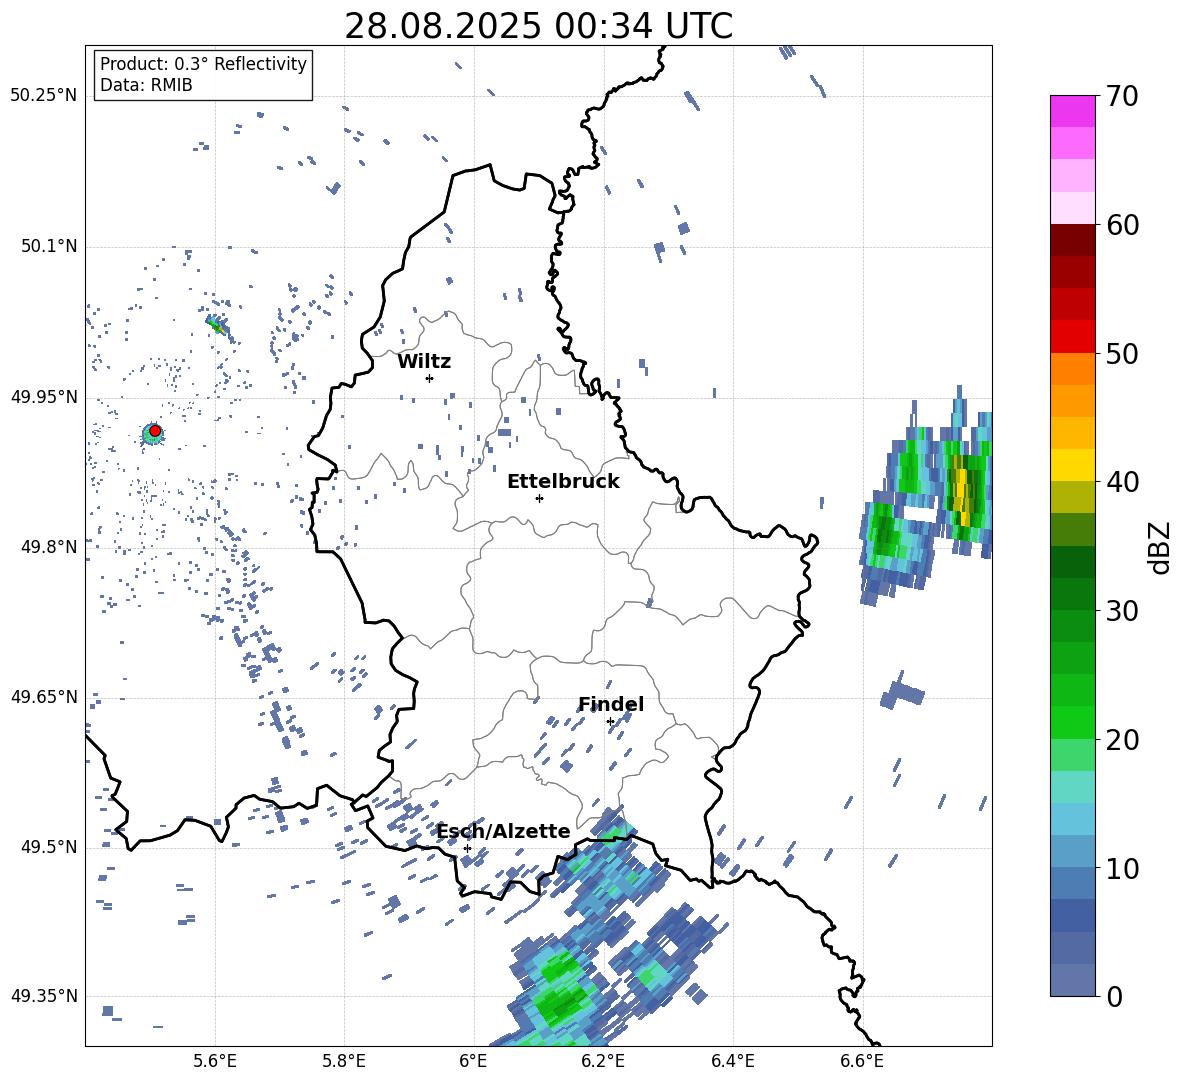Click the 6.6°E longitude label

(862, 1061)
